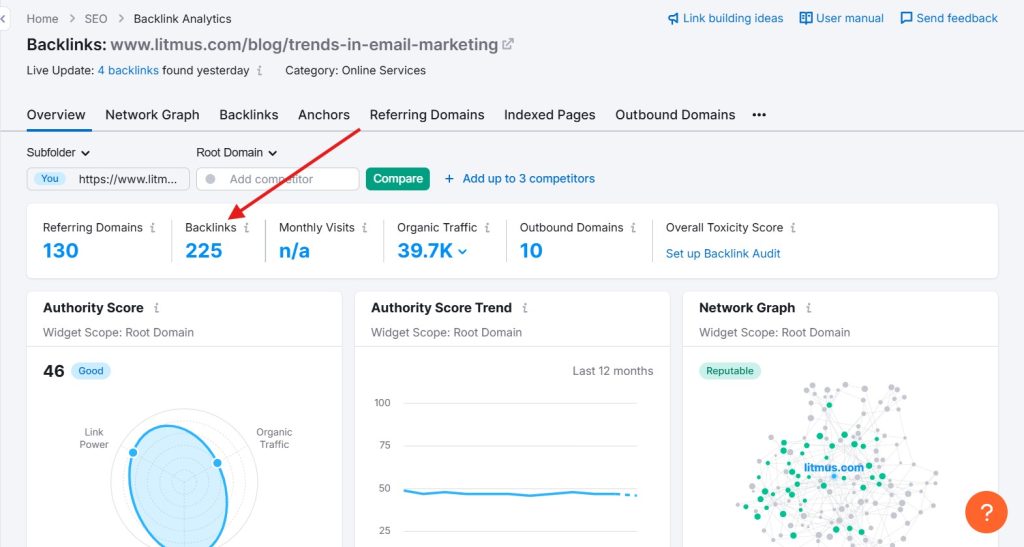Open the external link icon beside the URL
This screenshot has width=1024, height=547.
click(507, 44)
